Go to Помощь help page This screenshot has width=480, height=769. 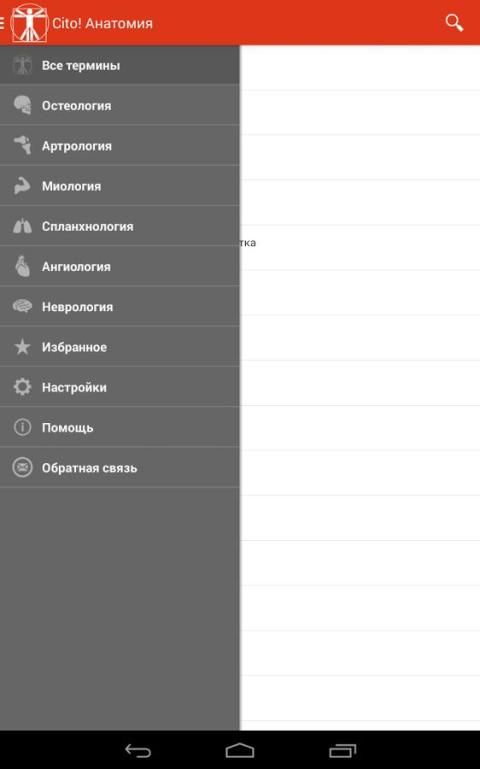click(x=120, y=427)
